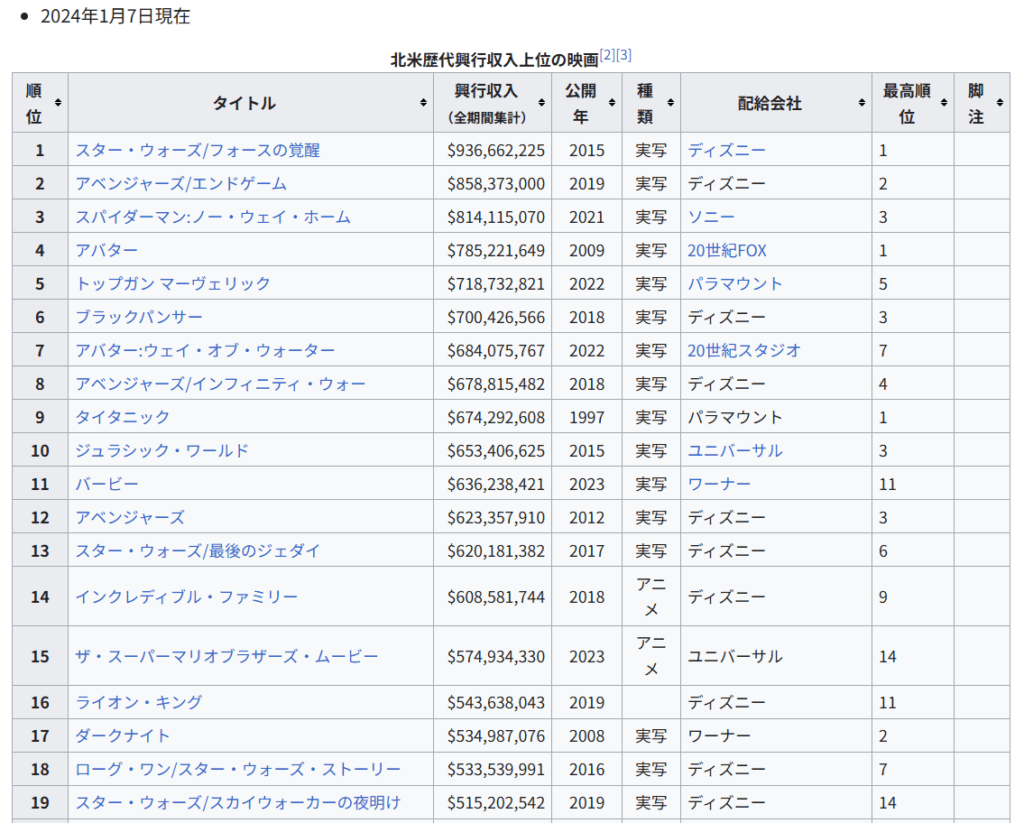1024x823 pixels.
Task: Select the $814,115,070 revenue cell
Action: [x=496, y=217]
